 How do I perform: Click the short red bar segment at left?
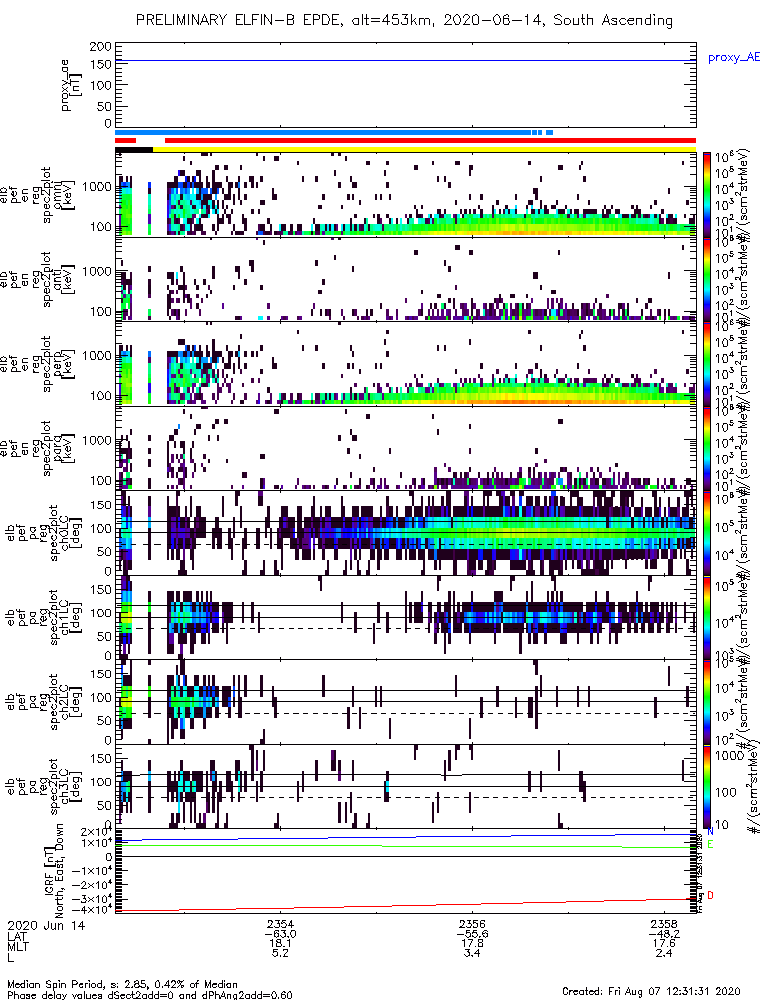[x=126, y=140]
